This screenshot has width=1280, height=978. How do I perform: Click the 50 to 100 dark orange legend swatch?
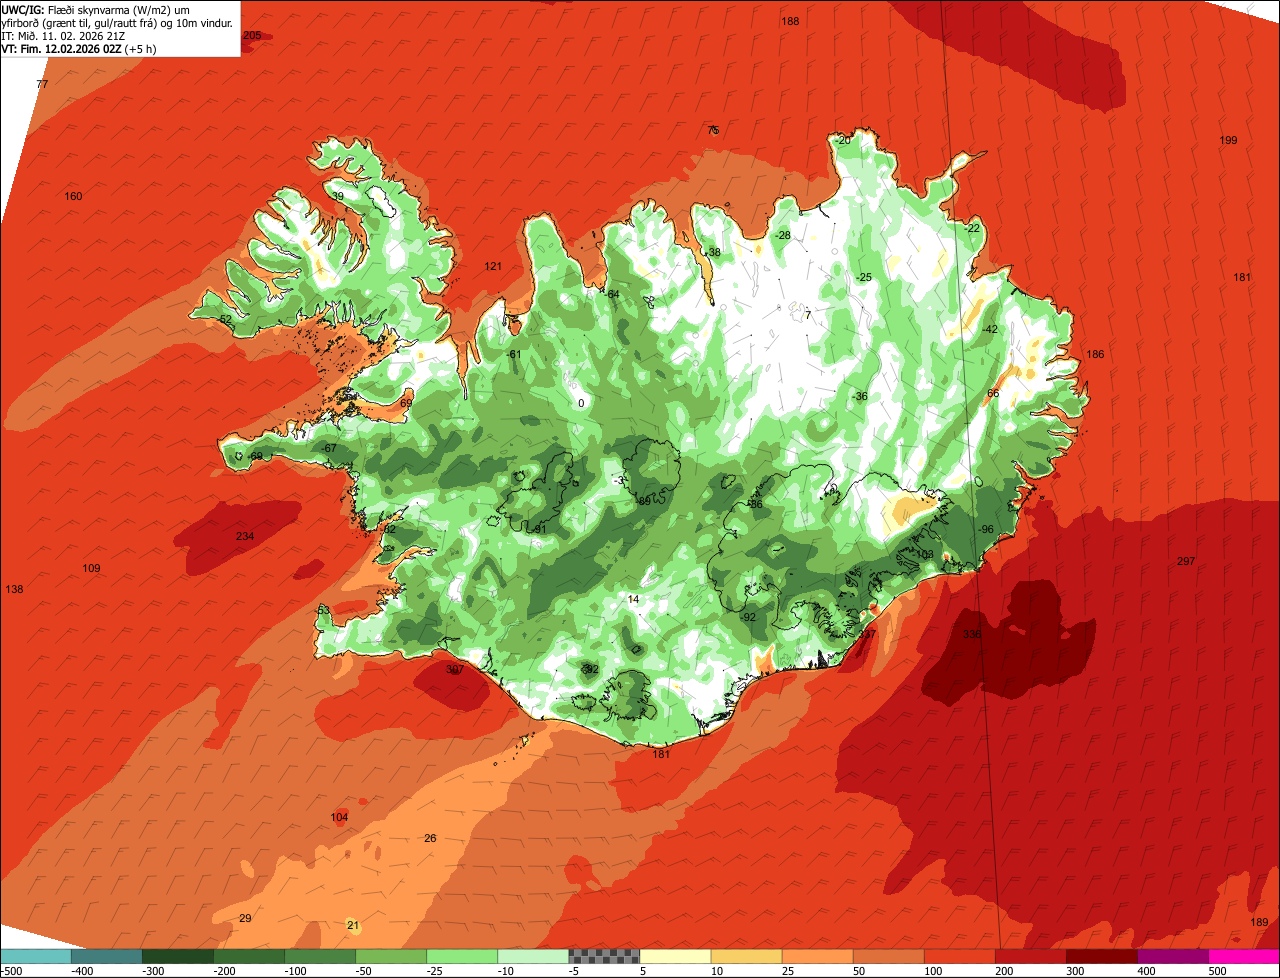[888, 955]
